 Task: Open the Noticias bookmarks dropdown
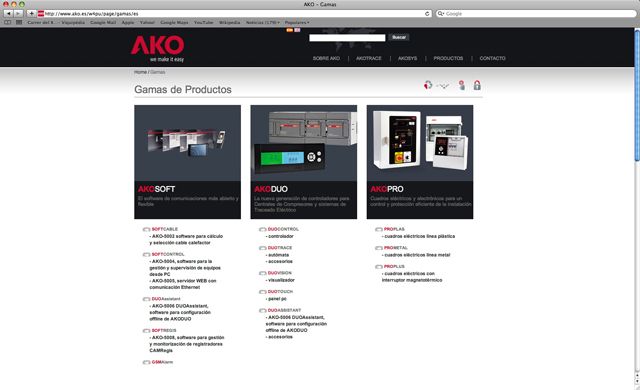click(x=262, y=22)
